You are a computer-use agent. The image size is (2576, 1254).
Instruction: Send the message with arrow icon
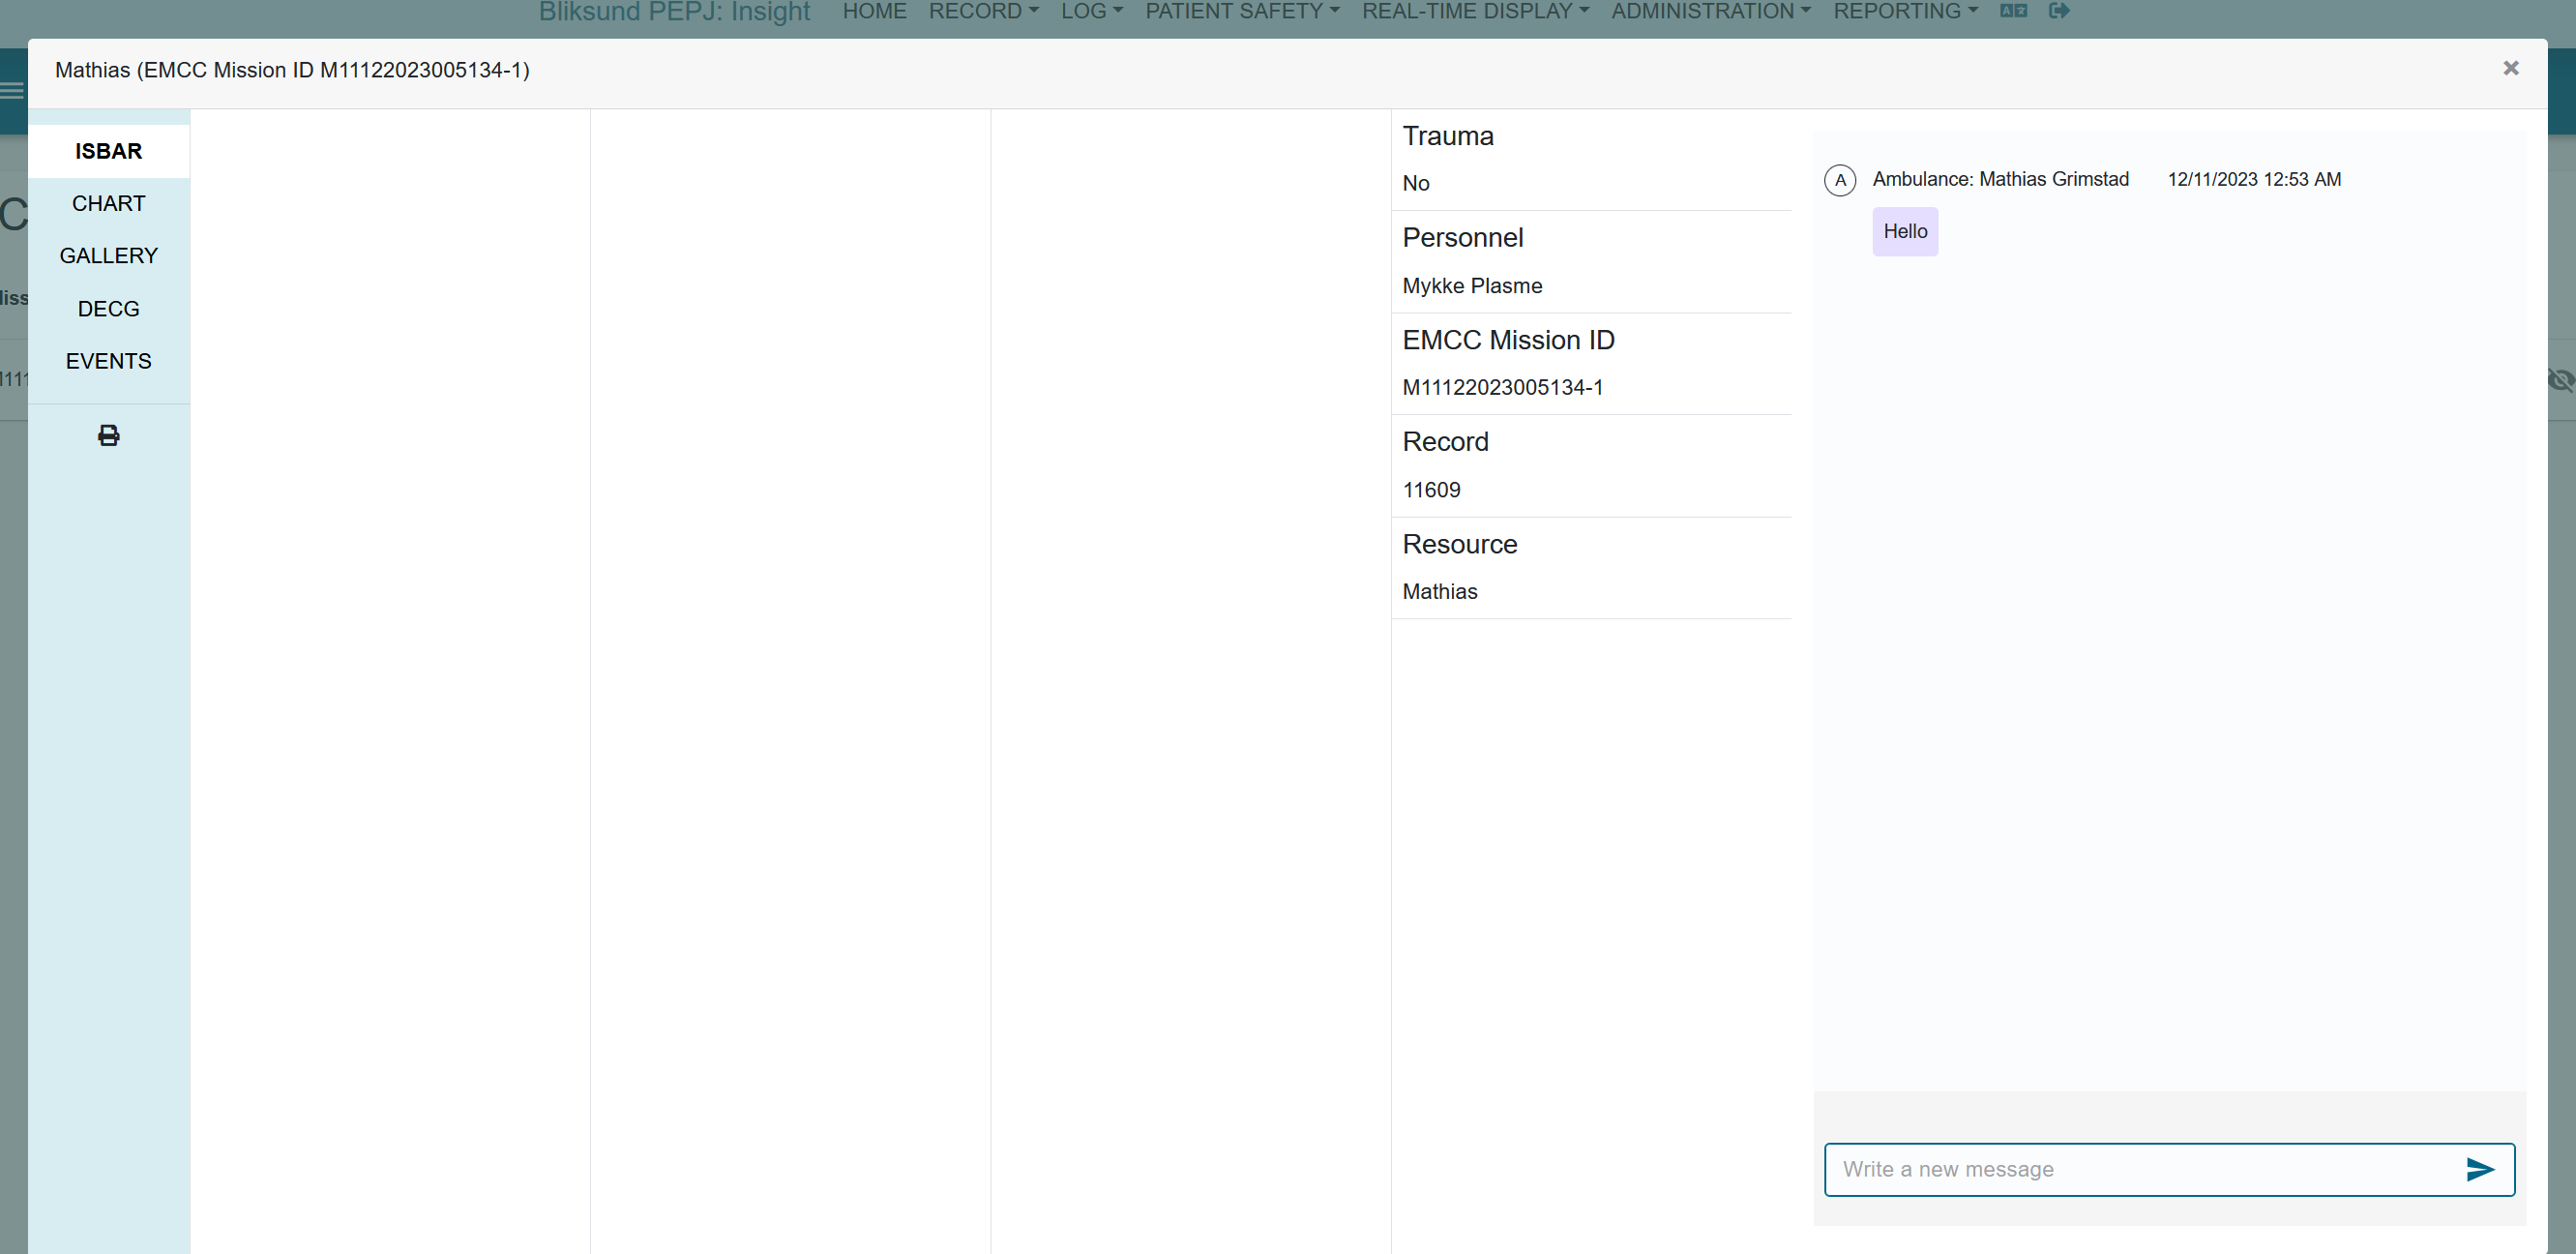pyautogui.click(x=2480, y=1169)
